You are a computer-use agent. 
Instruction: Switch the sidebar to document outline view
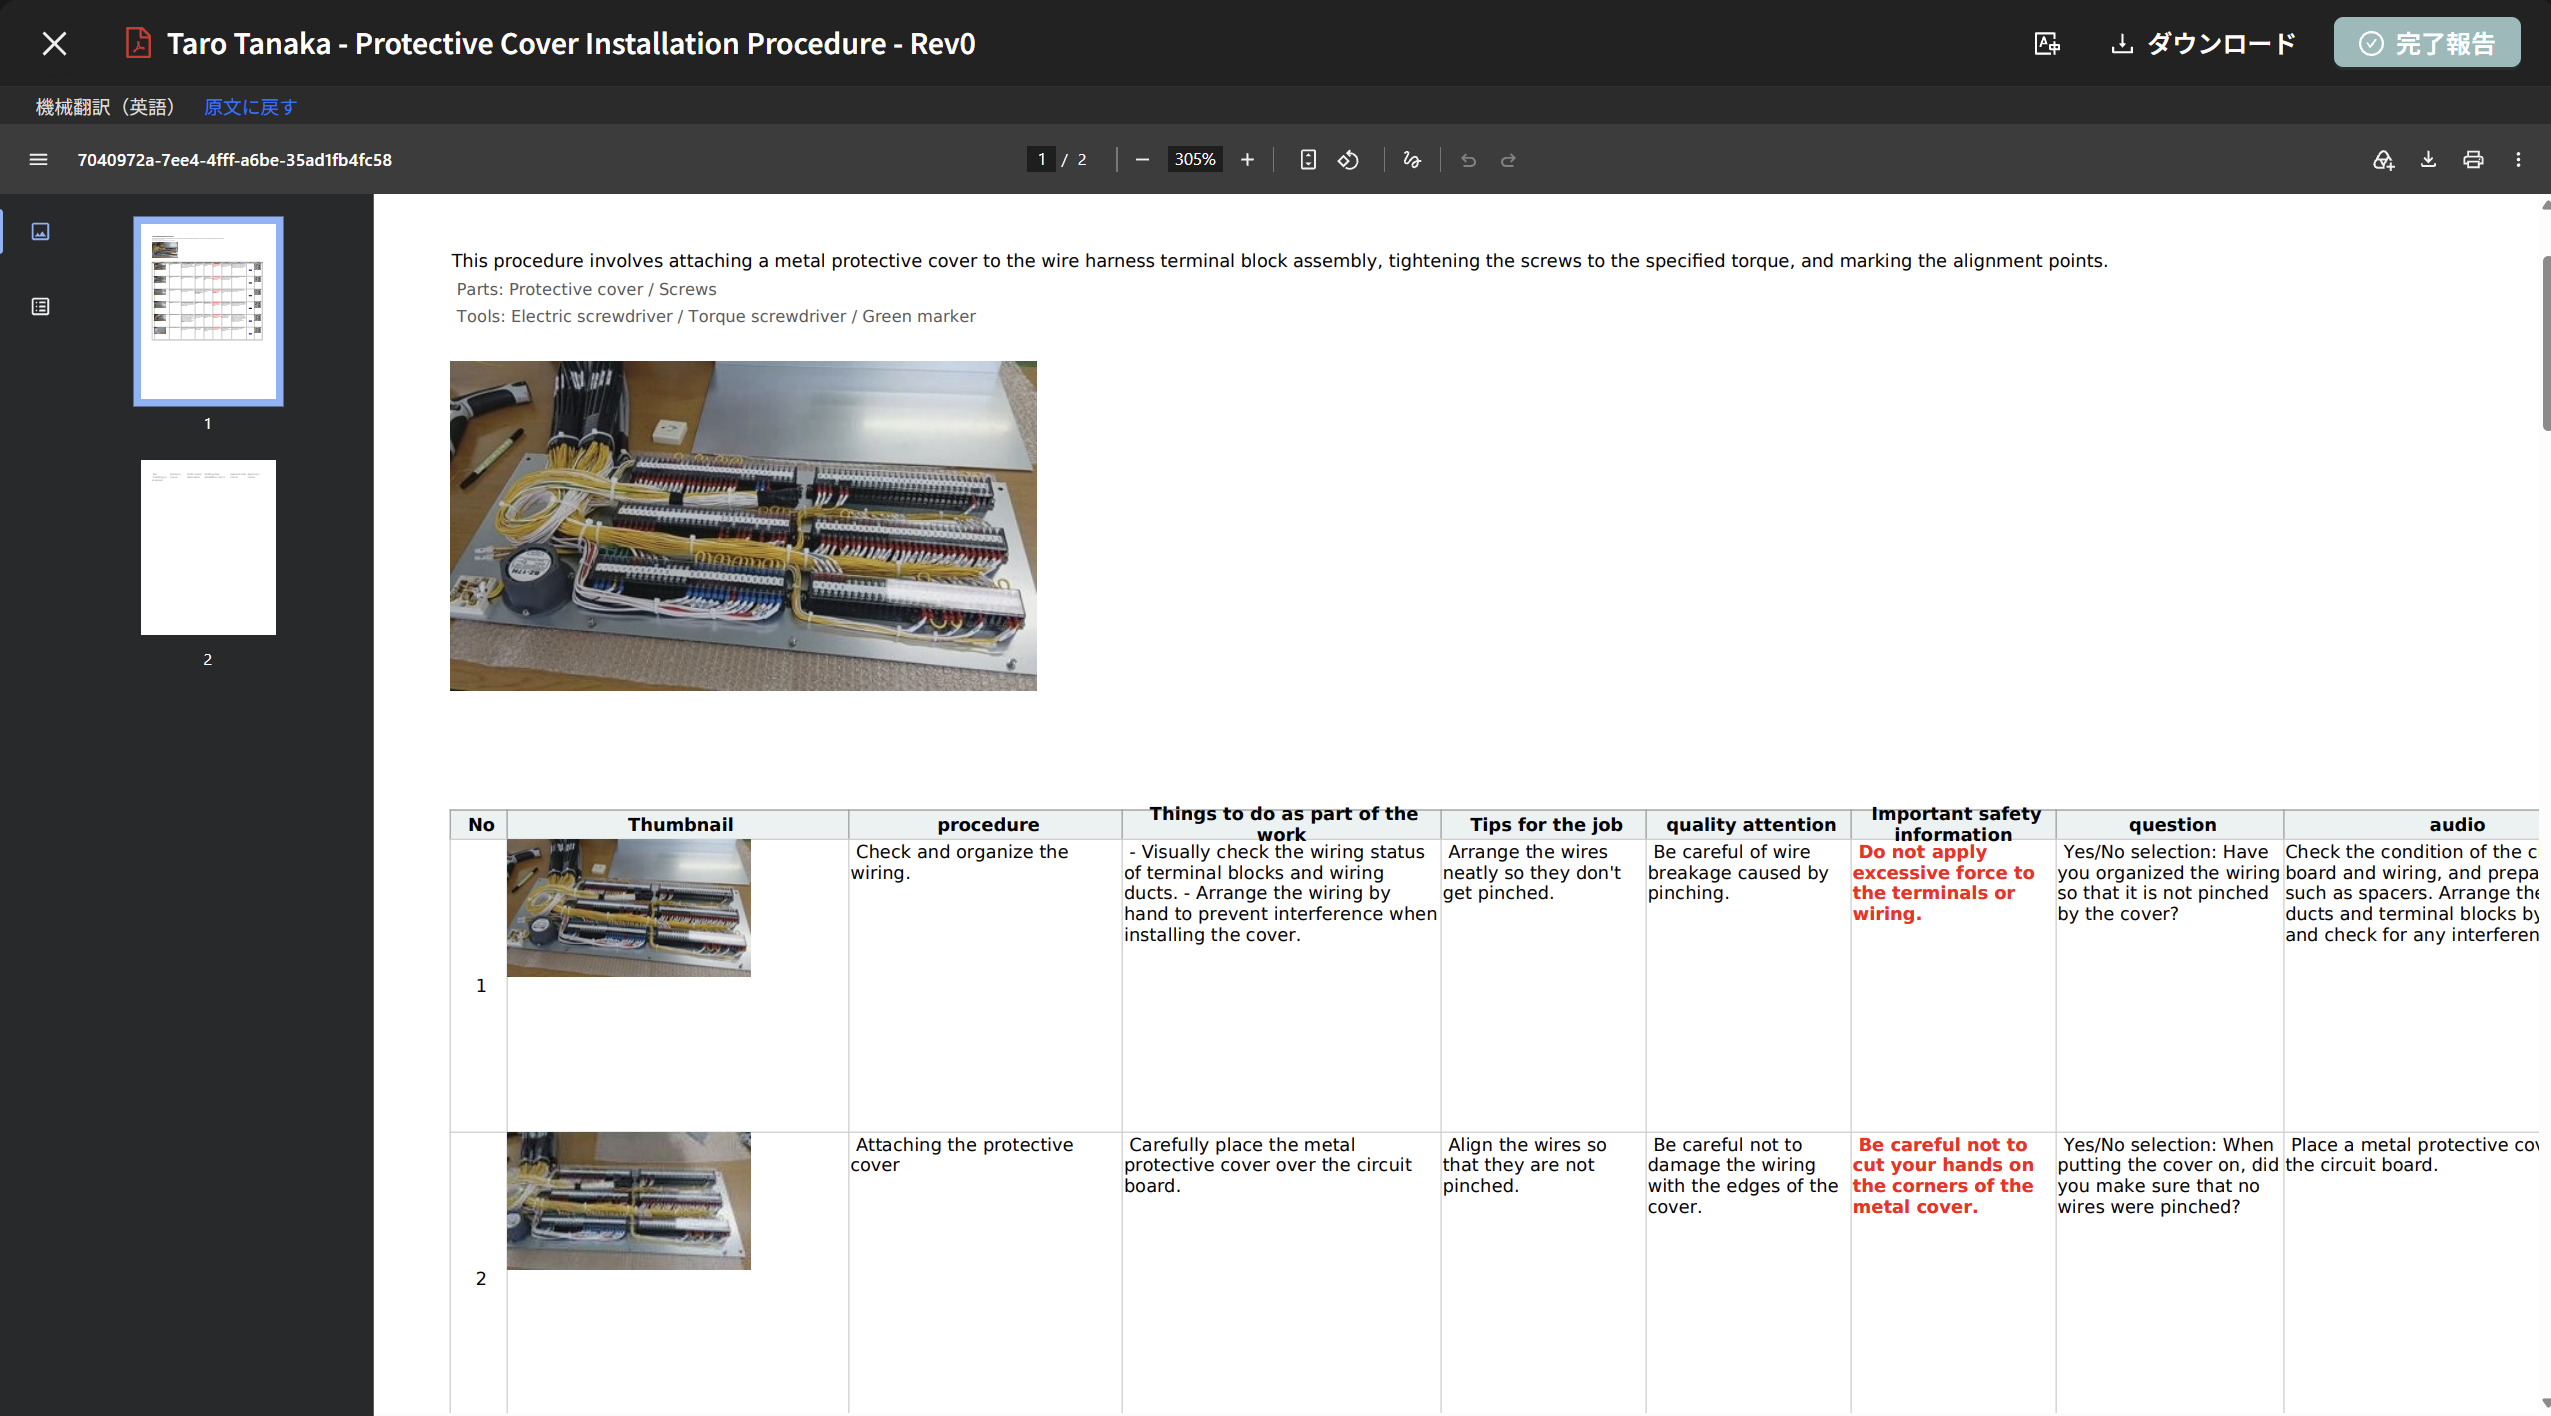point(40,307)
